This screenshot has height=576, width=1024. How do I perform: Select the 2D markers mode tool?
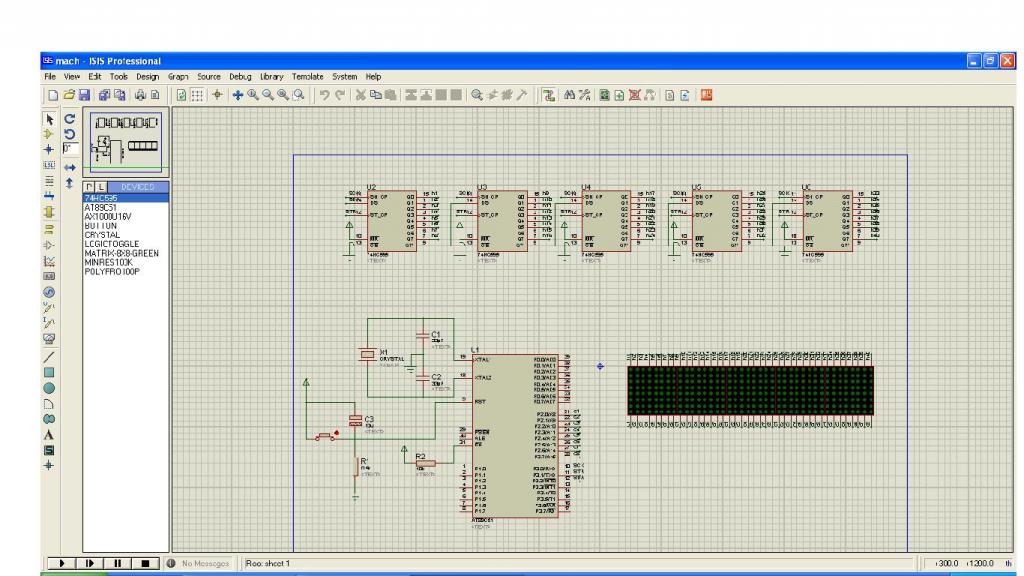pos(49,466)
